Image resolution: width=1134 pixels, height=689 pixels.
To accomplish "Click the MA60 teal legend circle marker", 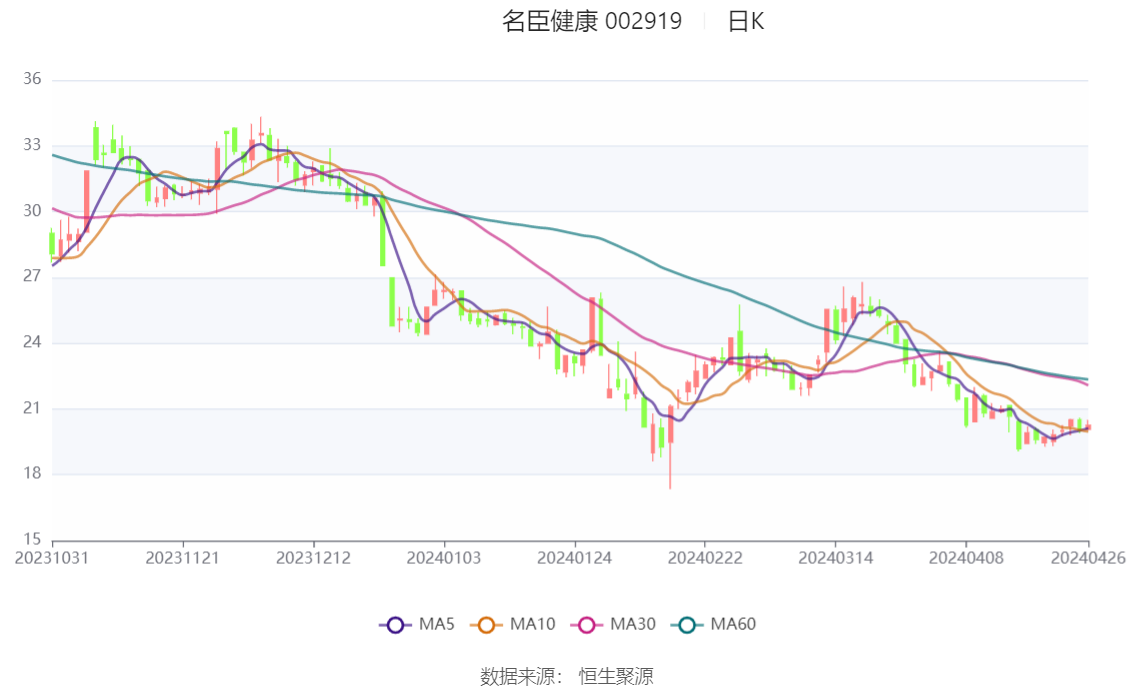I will tap(687, 625).
